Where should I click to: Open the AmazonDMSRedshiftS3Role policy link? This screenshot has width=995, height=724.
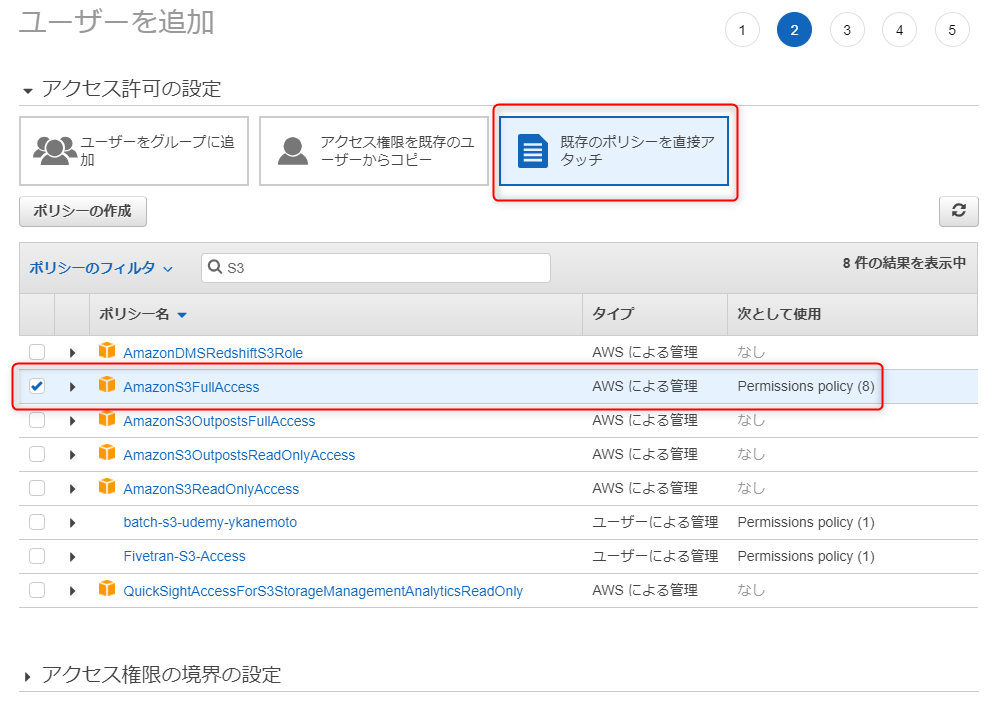click(213, 353)
